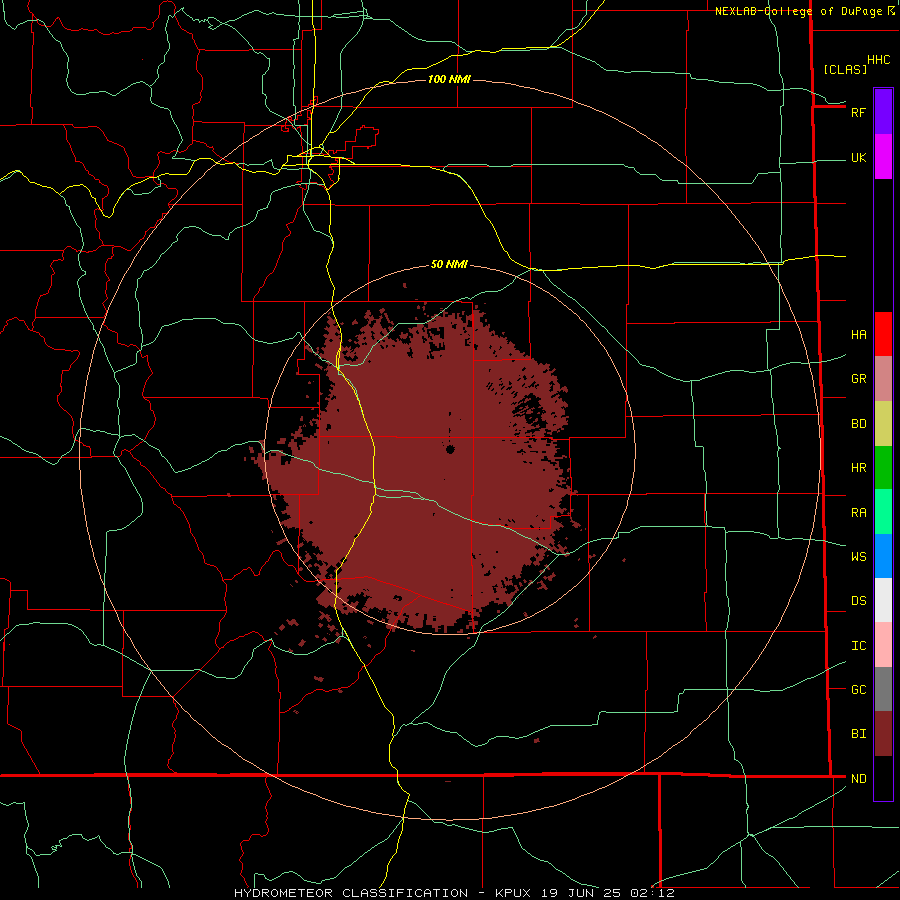This screenshot has width=900, height=900.
Task: Click the BI dark red legend swatch
Action: tap(883, 734)
